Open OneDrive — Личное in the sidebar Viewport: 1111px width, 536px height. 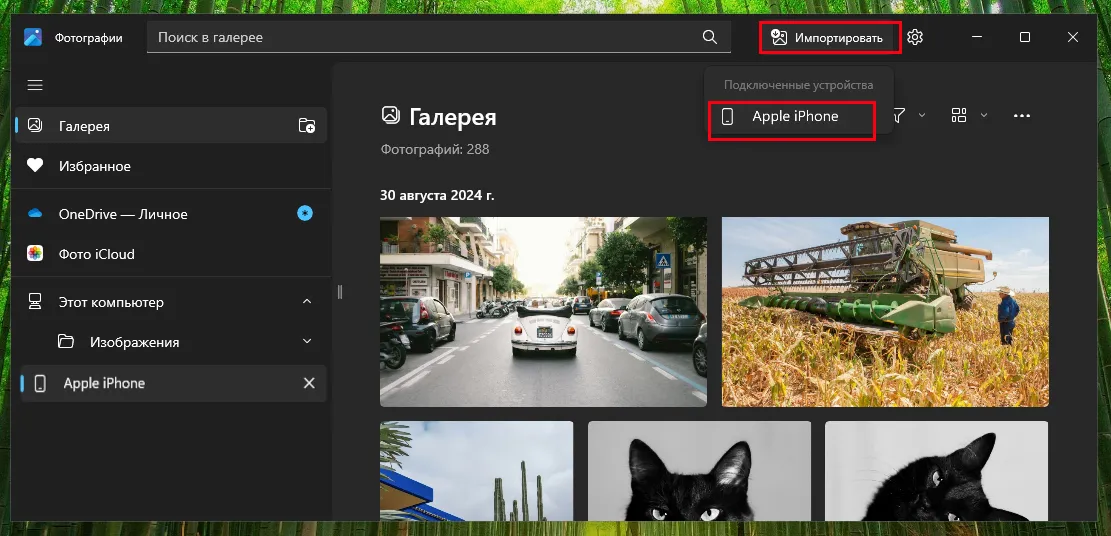[x=122, y=214]
